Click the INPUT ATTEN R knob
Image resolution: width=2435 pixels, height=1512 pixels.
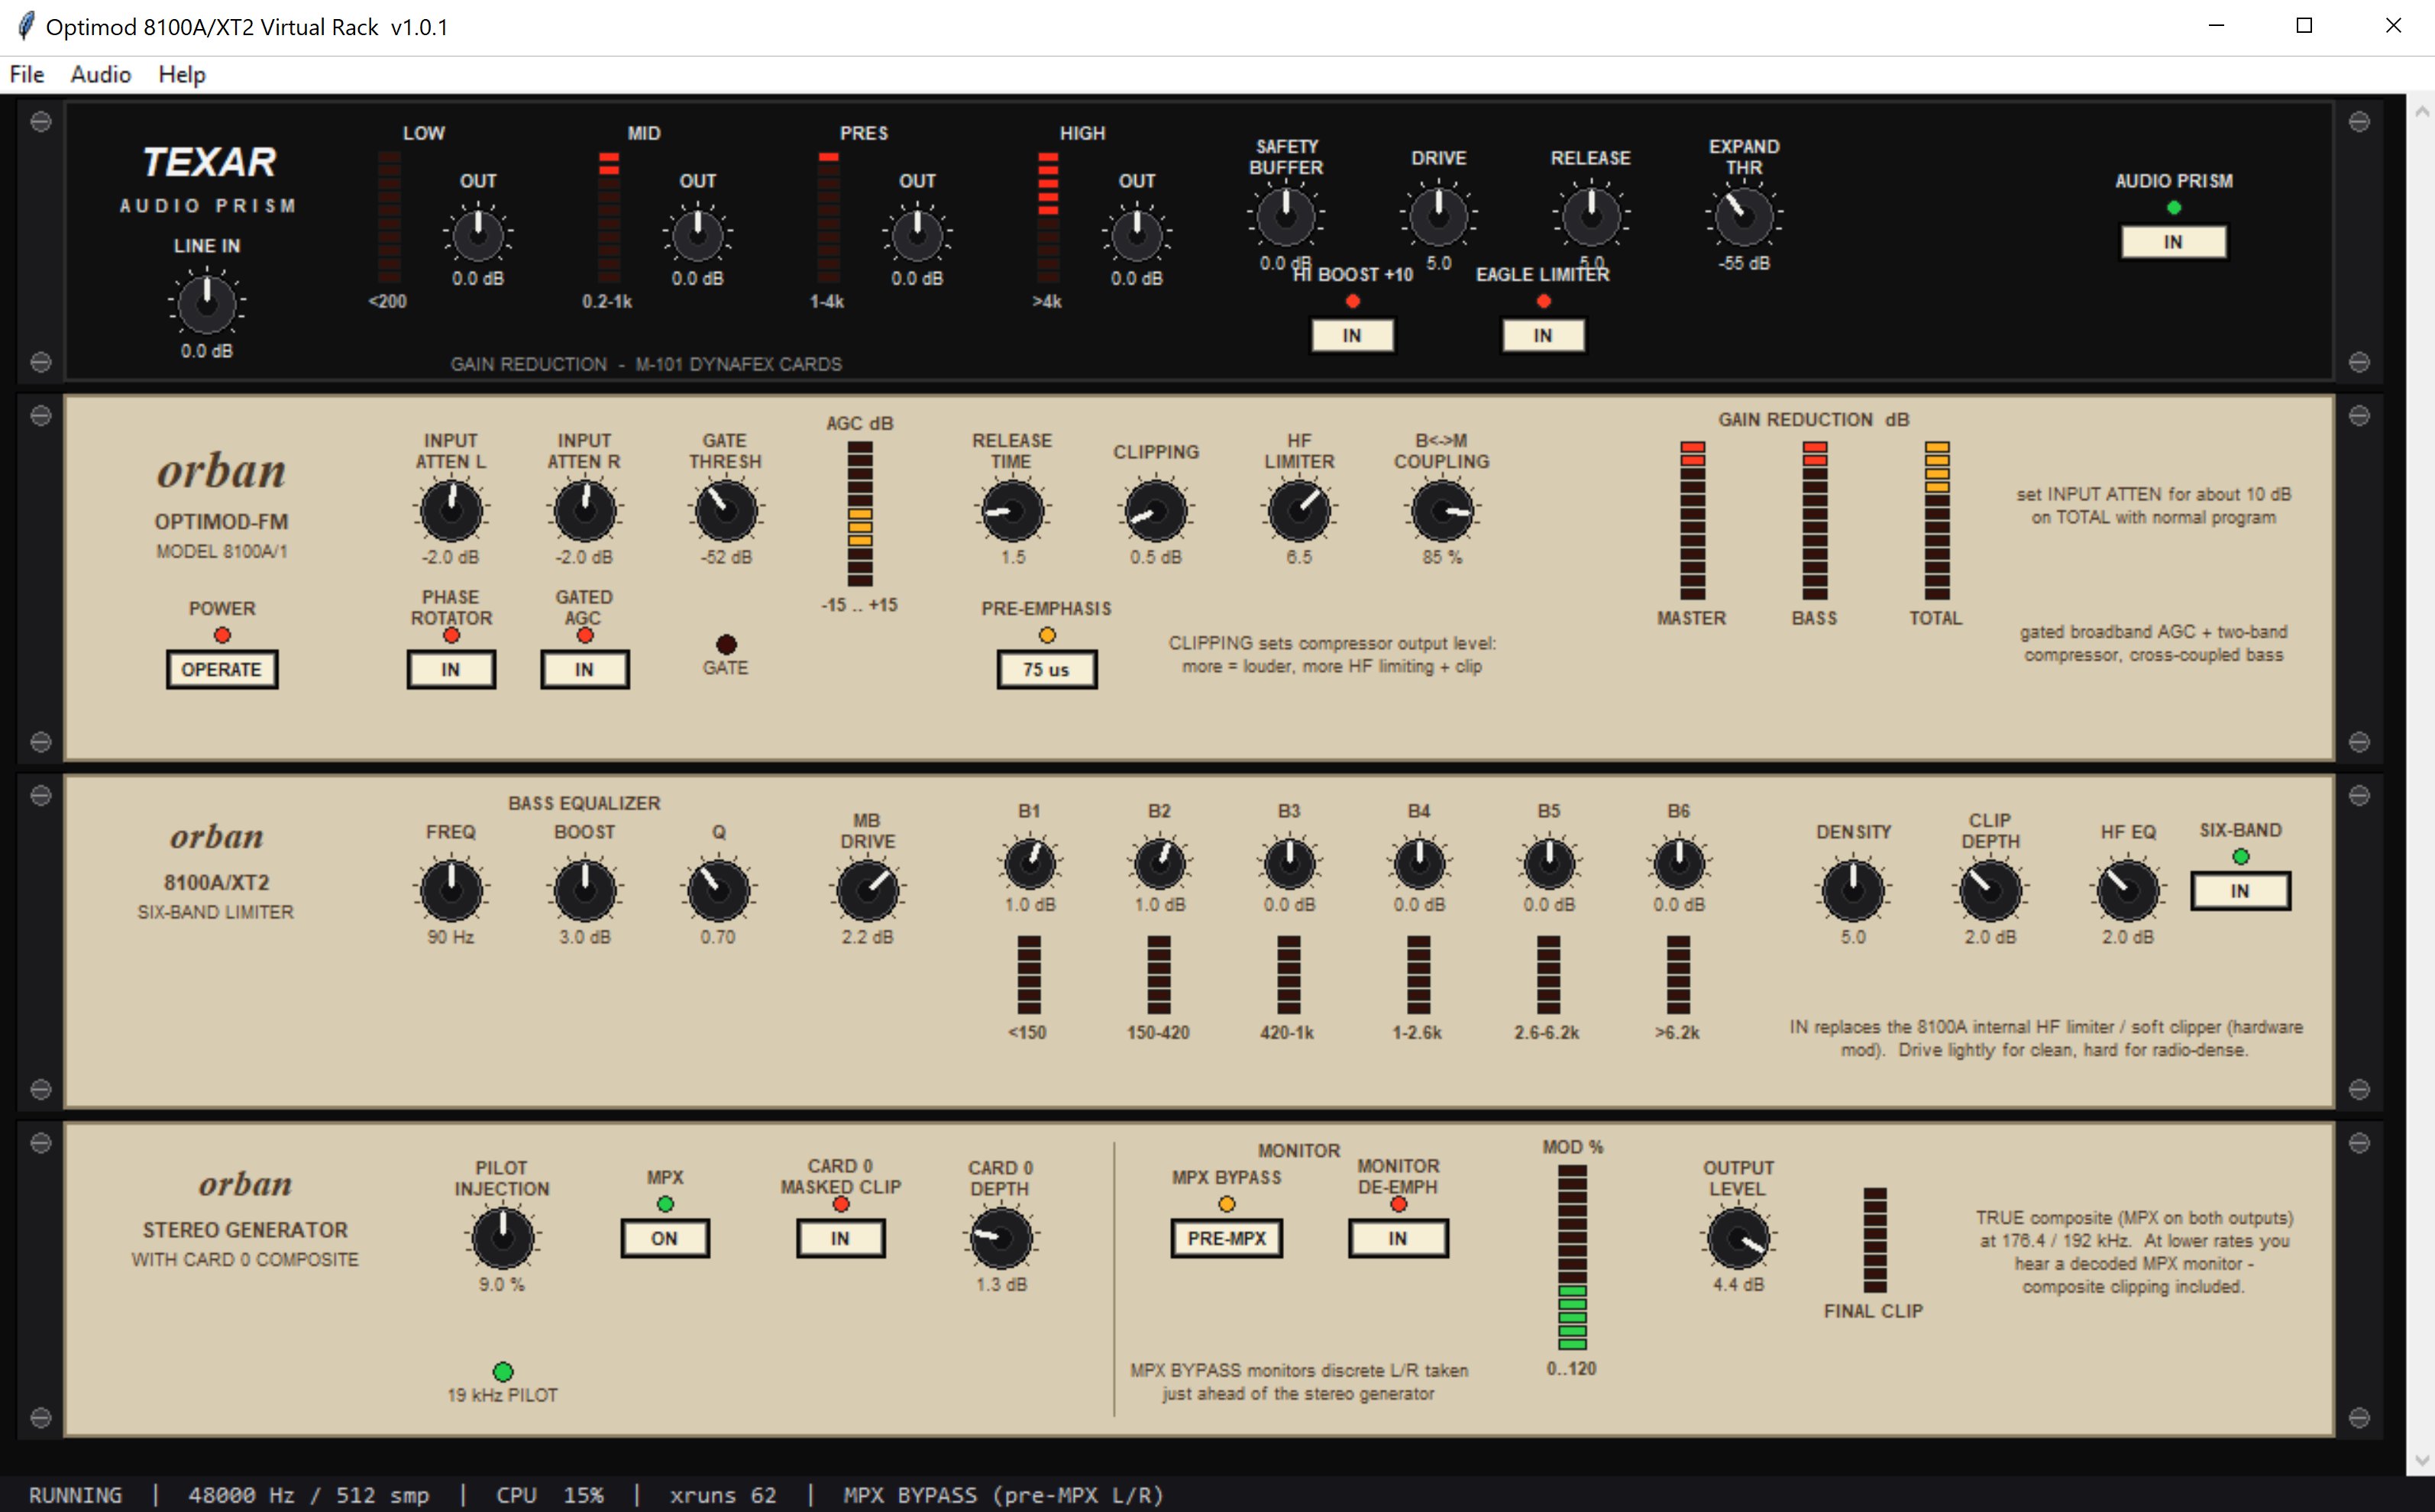coord(585,511)
